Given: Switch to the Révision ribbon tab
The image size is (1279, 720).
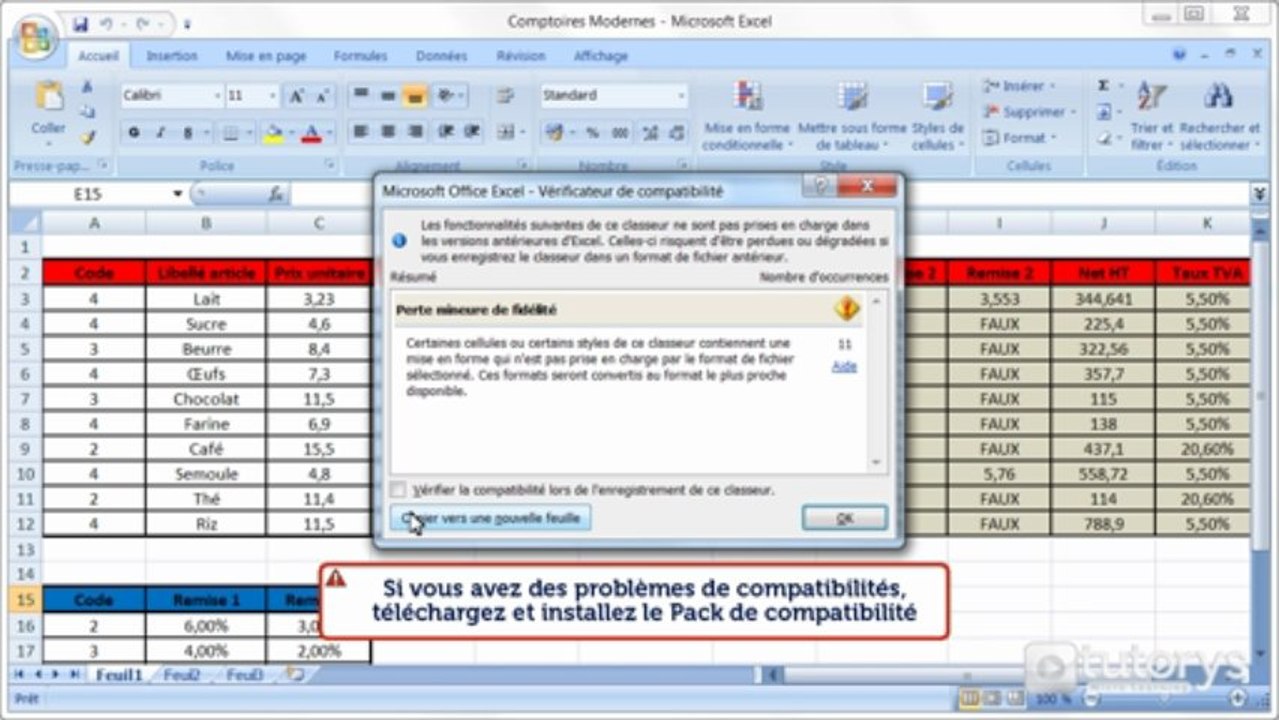Looking at the screenshot, I should pos(521,57).
